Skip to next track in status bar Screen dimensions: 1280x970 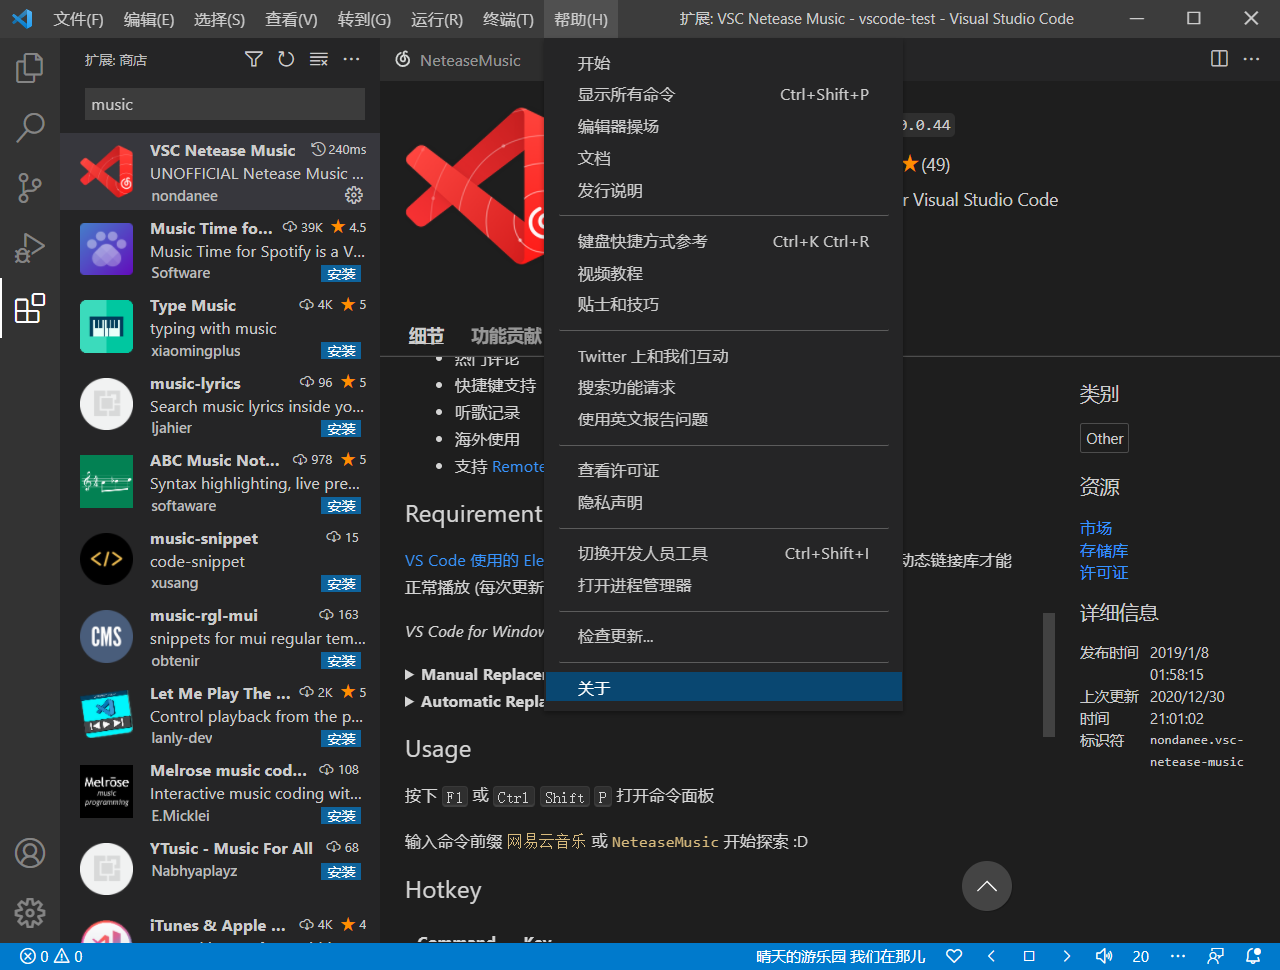pos(1067,957)
